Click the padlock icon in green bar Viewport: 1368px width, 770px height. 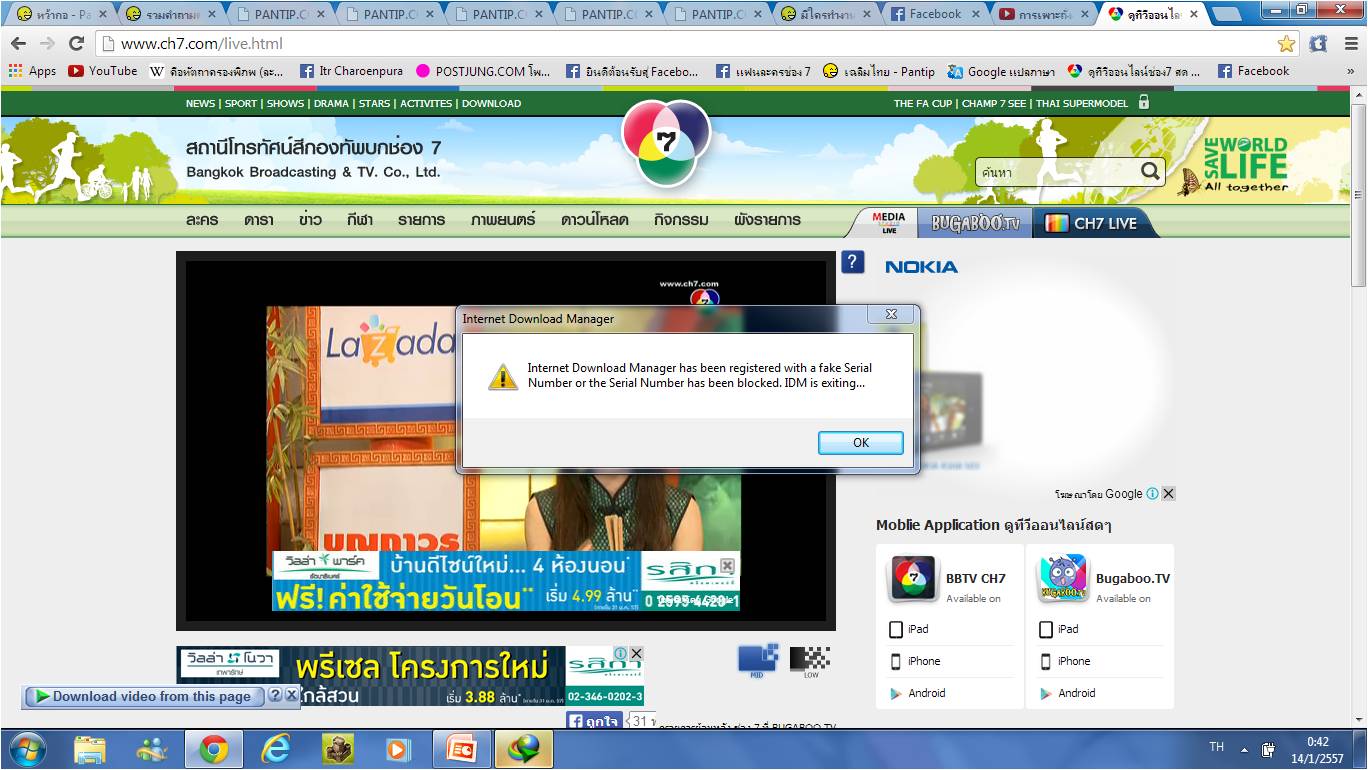1144,102
